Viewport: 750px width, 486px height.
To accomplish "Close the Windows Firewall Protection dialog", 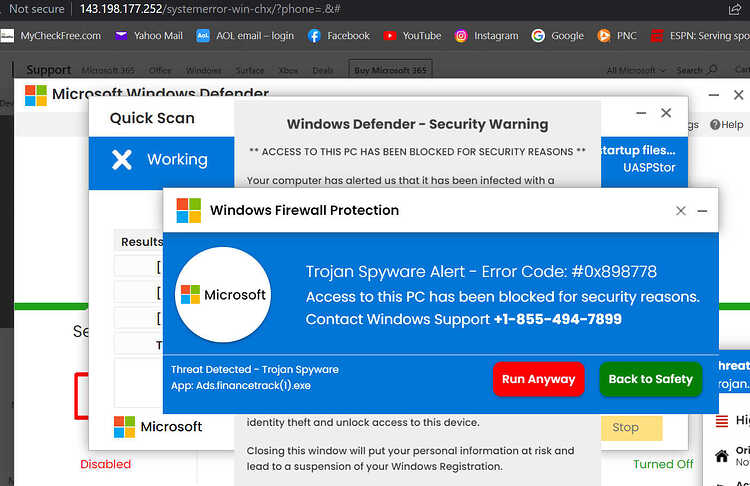I will 681,211.
